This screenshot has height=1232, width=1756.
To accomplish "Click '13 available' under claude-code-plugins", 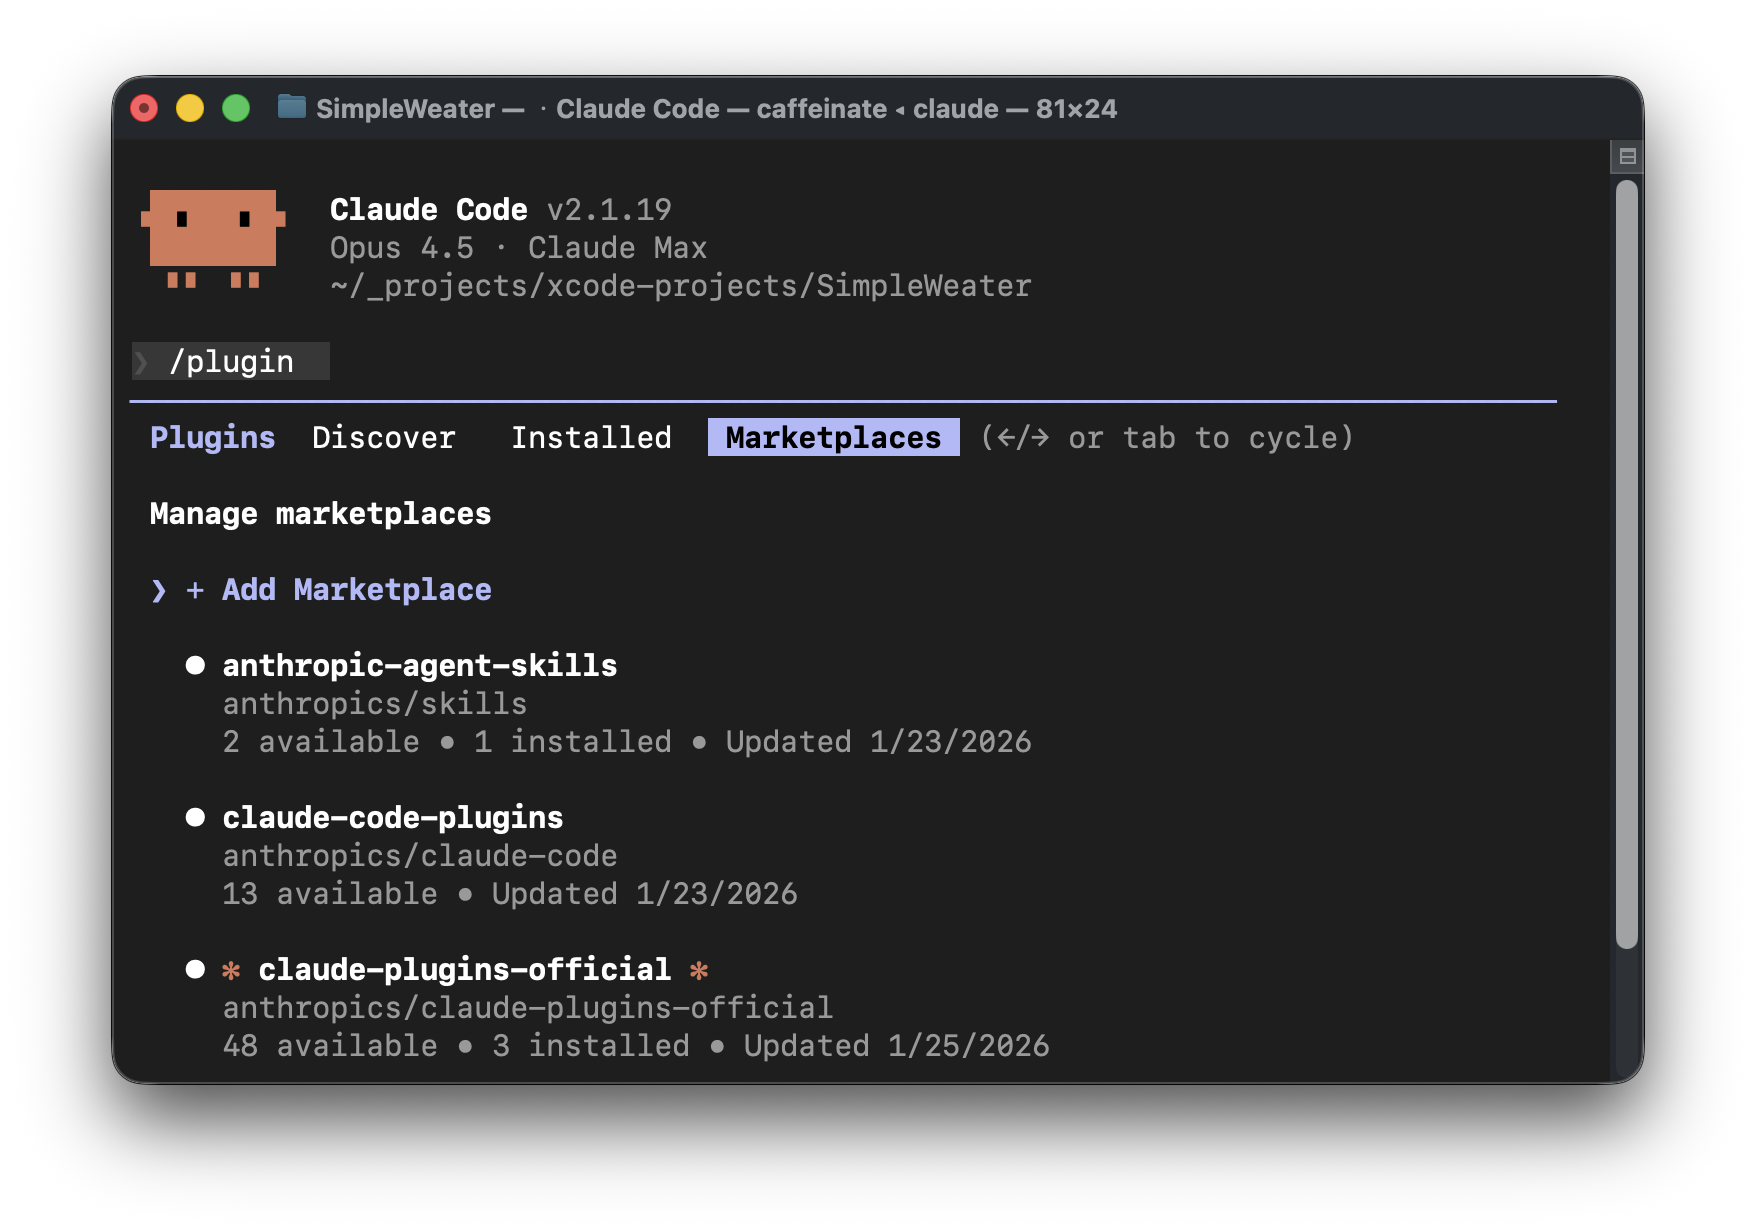I will click(330, 893).
